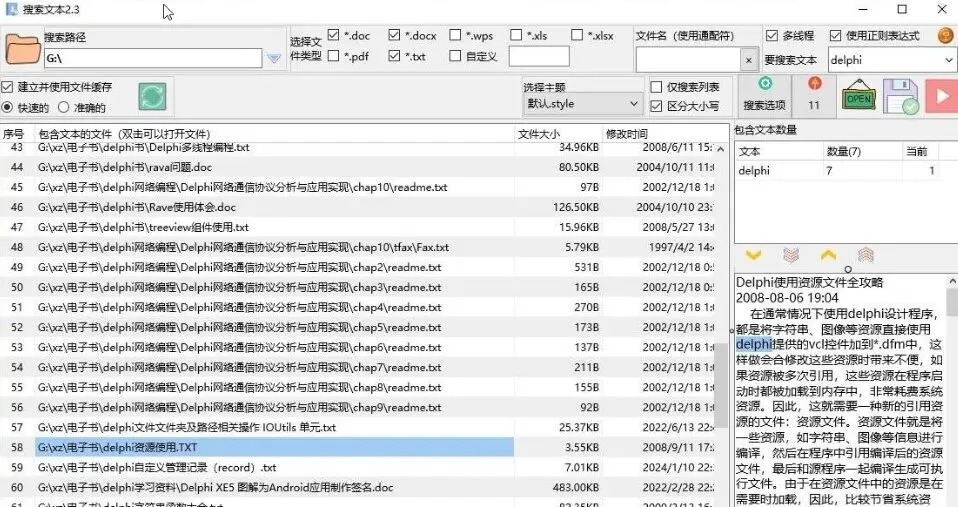The height and width of the screenshot is (507, 958).
Task: Clear the file name field with x button
Action: (x=749, y=60)
